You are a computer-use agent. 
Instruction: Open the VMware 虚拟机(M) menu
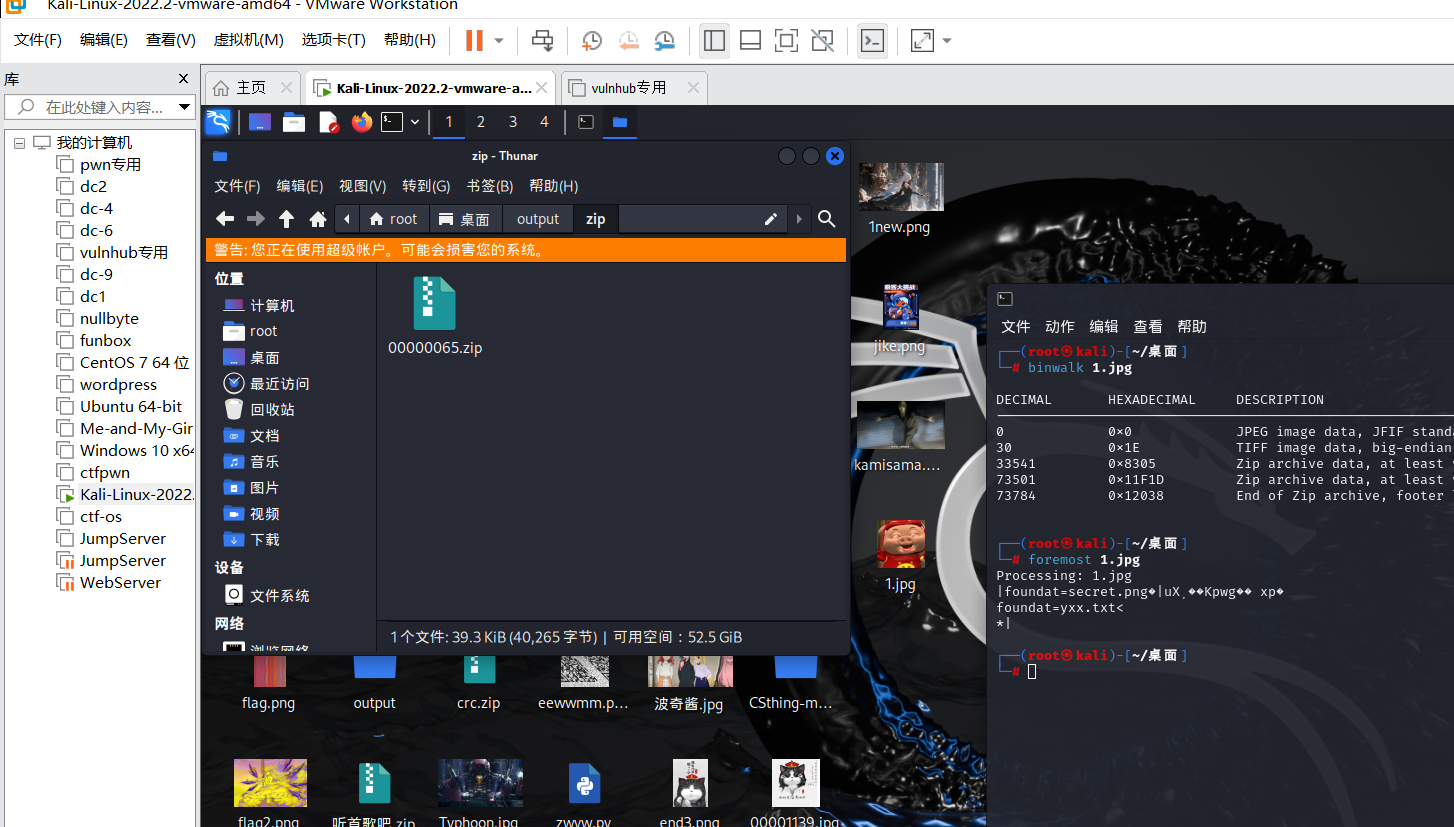click(x=248, y=40)
